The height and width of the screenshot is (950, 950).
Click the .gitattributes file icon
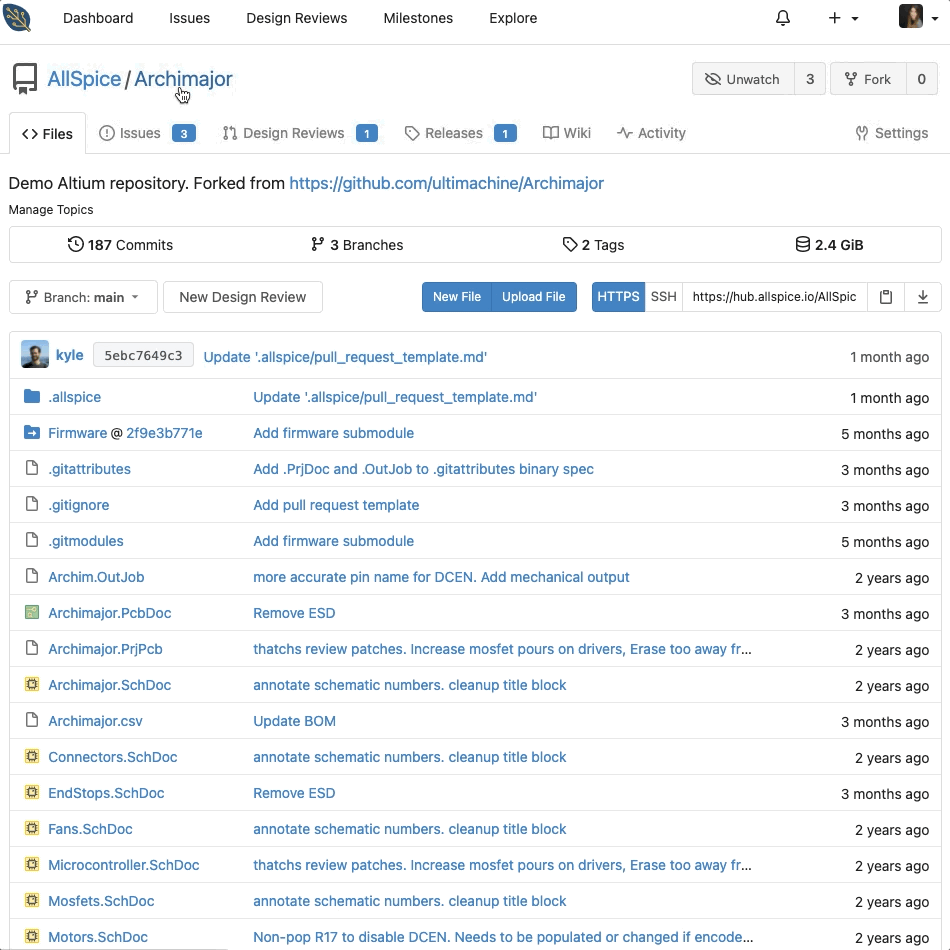32,468
